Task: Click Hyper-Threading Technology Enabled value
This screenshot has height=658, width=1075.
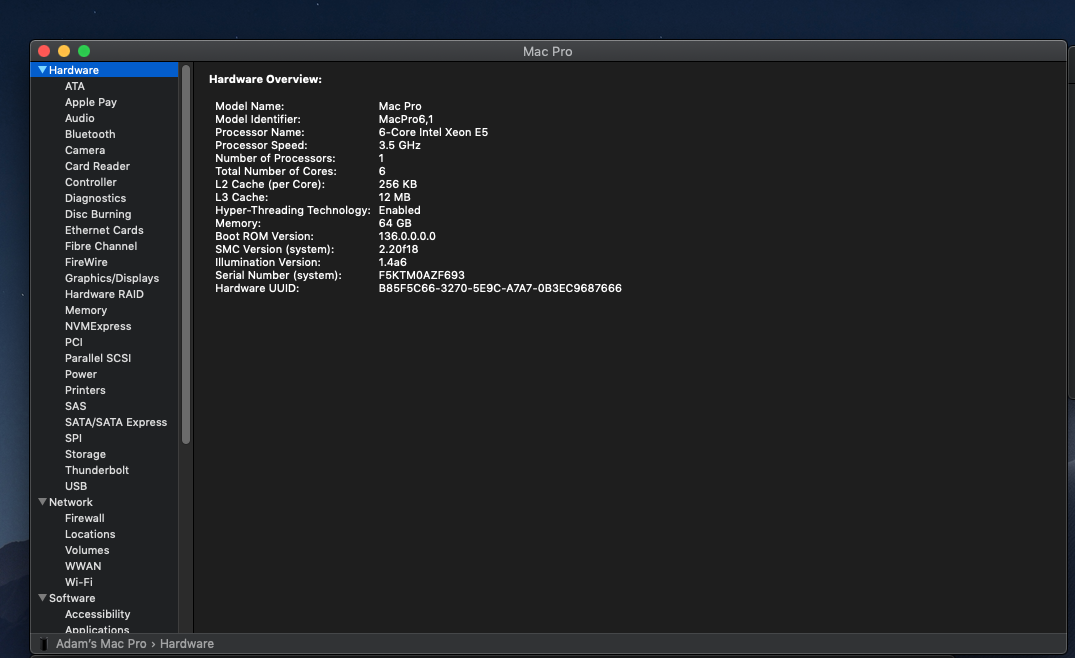Action: [x=400, y=210]
